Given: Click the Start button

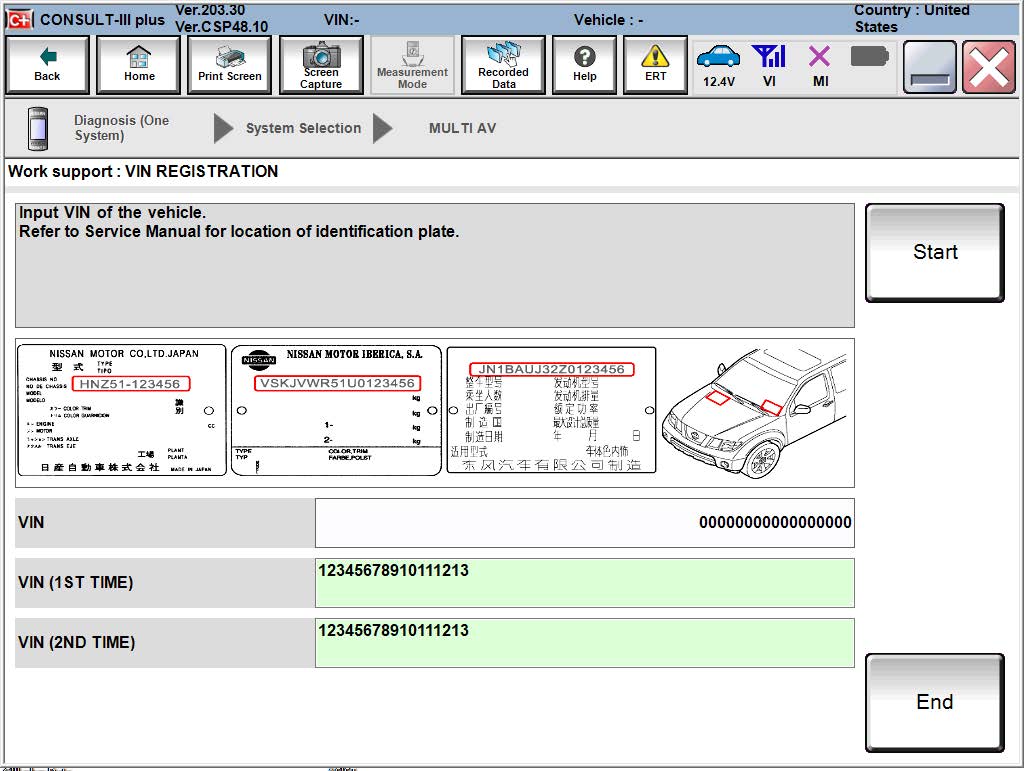Looking at the screenshot, I should click(934, 253).
